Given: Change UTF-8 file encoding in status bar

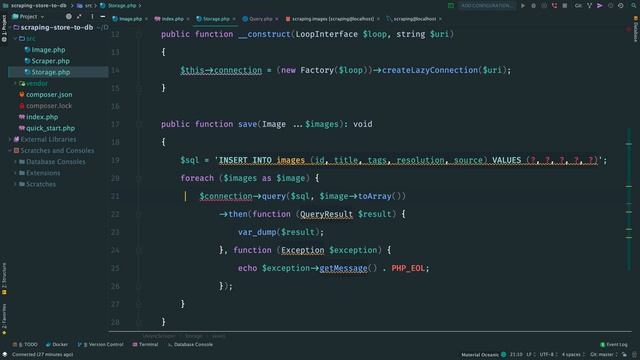Looking at the screenshot, I should (x=548, y=354).
